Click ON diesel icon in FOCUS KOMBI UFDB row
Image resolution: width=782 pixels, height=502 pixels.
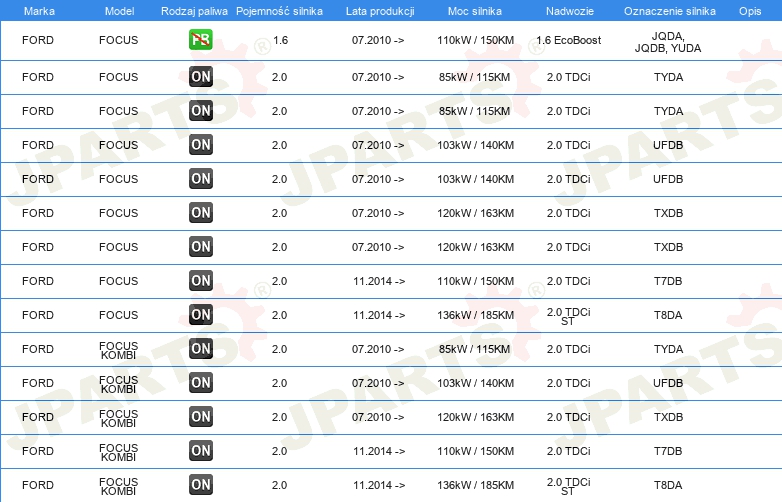(201, 382)
